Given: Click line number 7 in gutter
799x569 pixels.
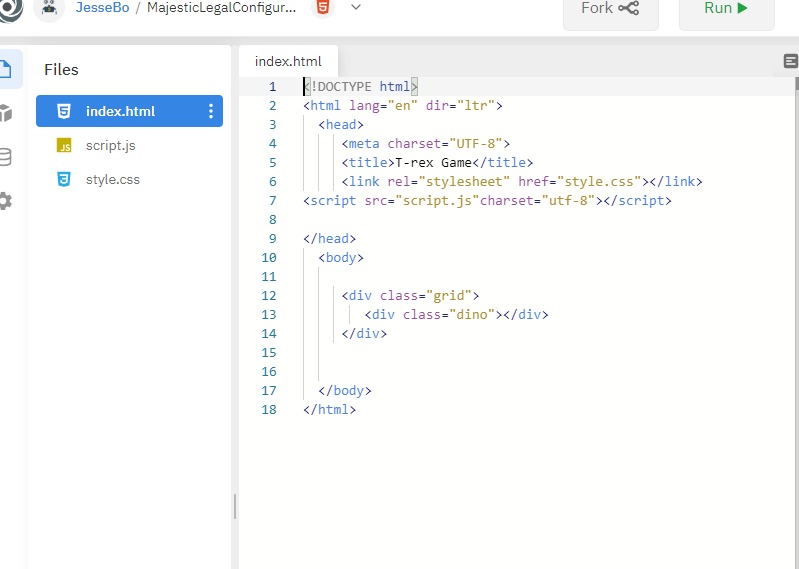Looking at the screenshot, I should tap(273, 201).
